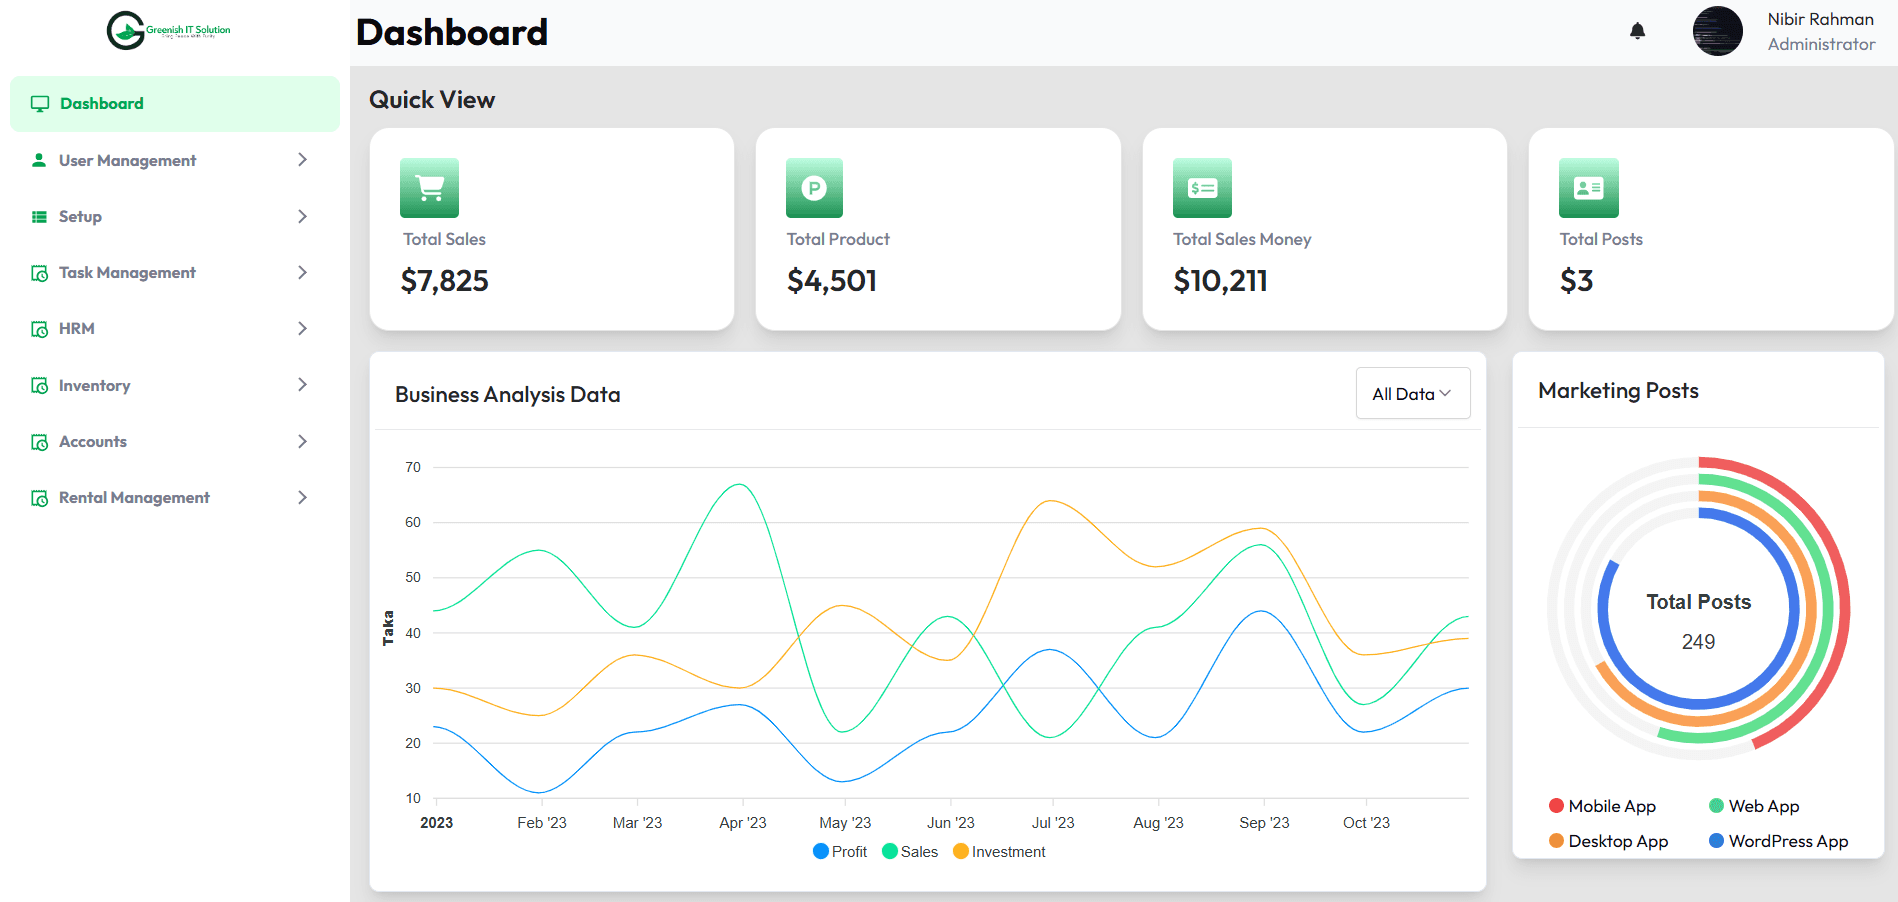
Task: Click the Mobile App red legend swatch
Action: [x=1556, y=806]
